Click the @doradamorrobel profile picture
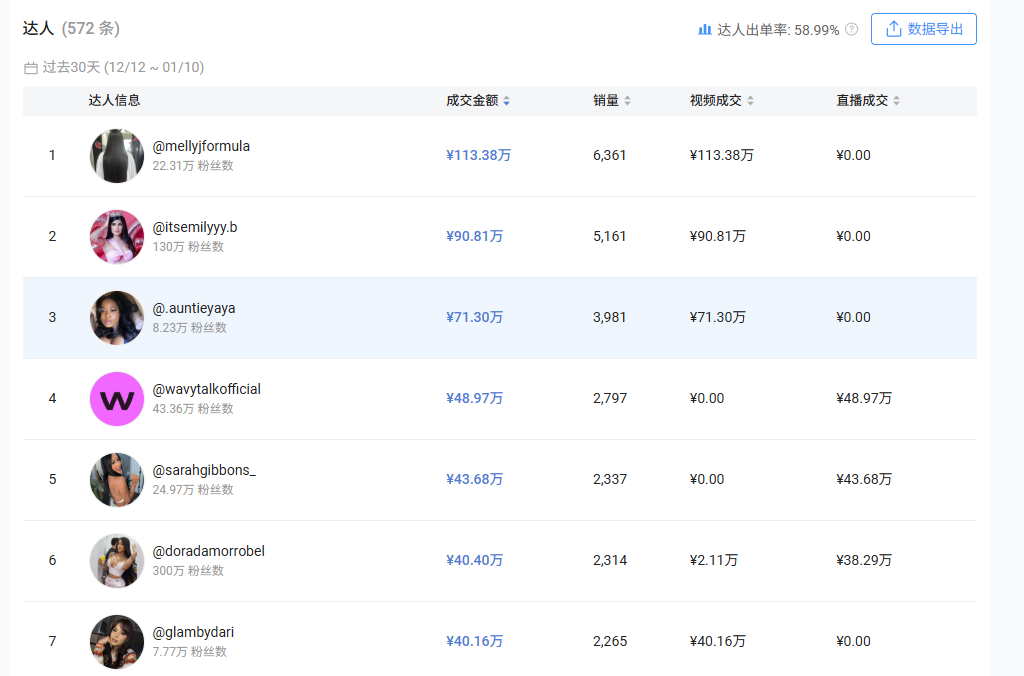Screen dimensions: 1024x676 (x=117, y=561)
